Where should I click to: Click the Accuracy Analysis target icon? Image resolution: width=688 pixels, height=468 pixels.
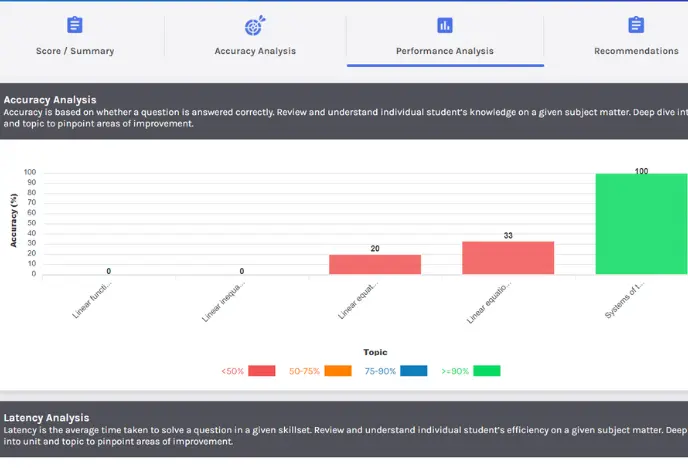click(254, 26)
